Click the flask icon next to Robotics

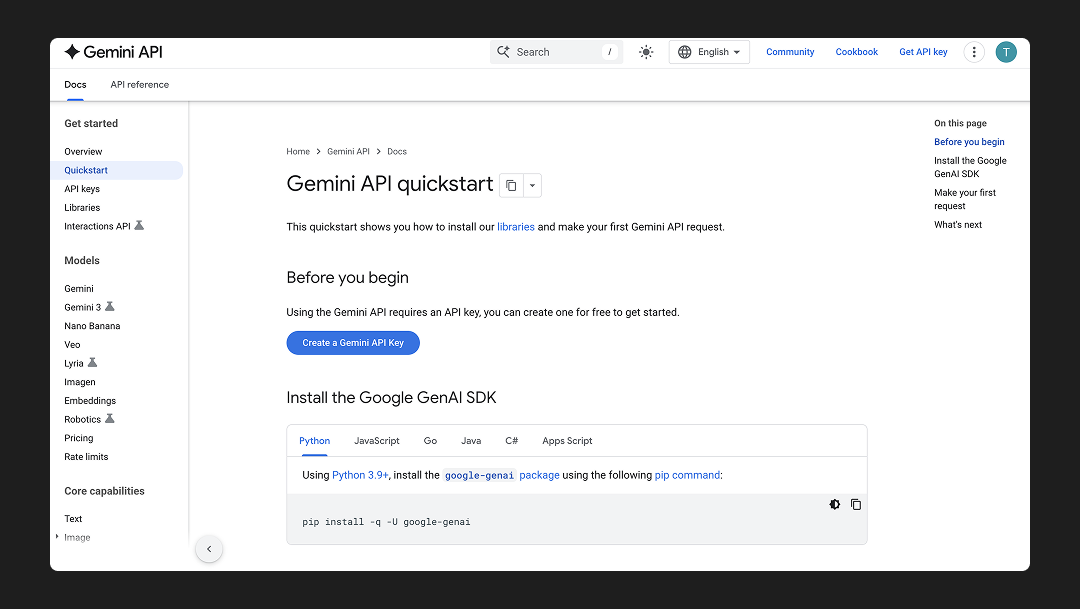(110, 418)
